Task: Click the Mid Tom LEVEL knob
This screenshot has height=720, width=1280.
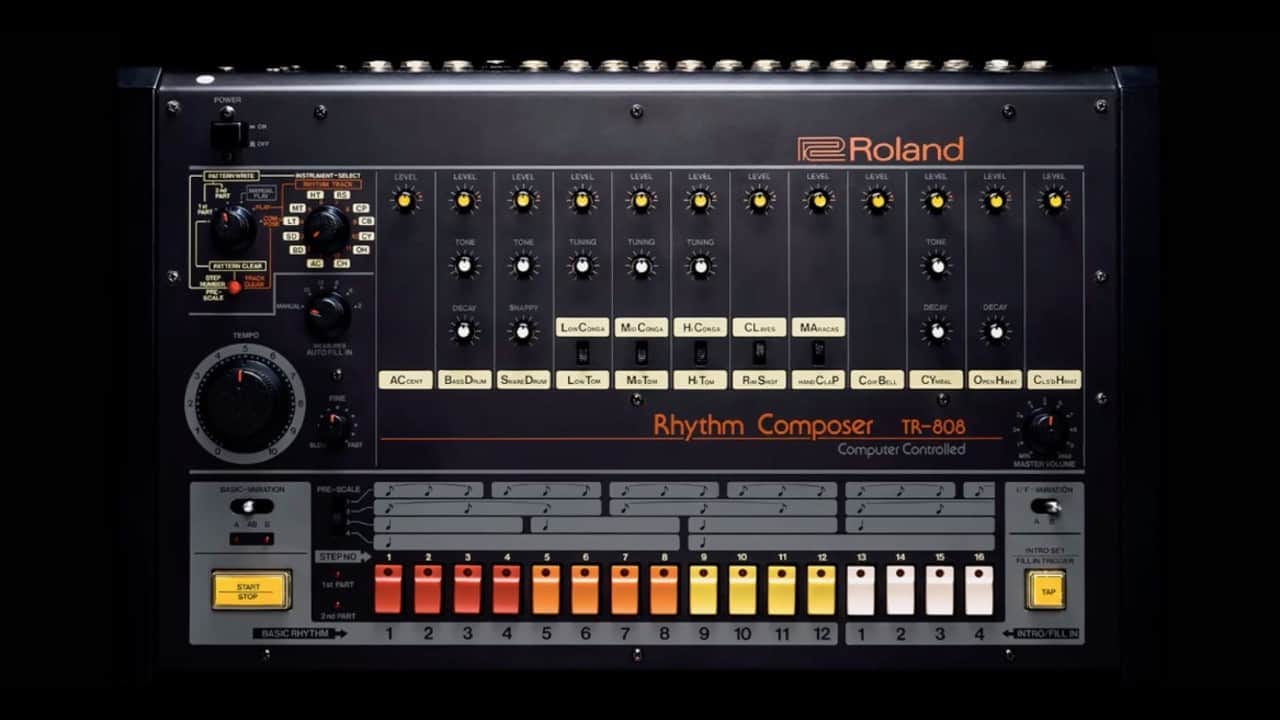Action: (641, 201)
